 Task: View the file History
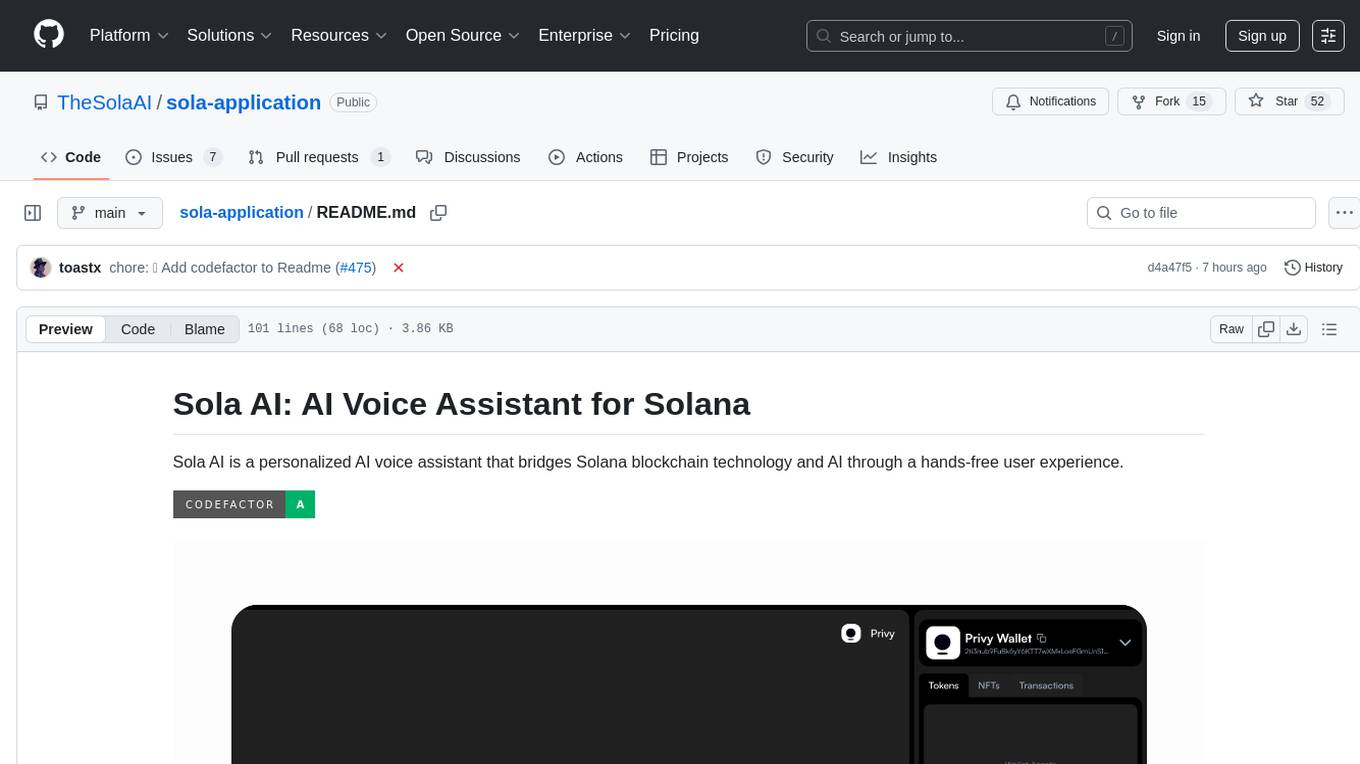click(x=1313, y=267)
